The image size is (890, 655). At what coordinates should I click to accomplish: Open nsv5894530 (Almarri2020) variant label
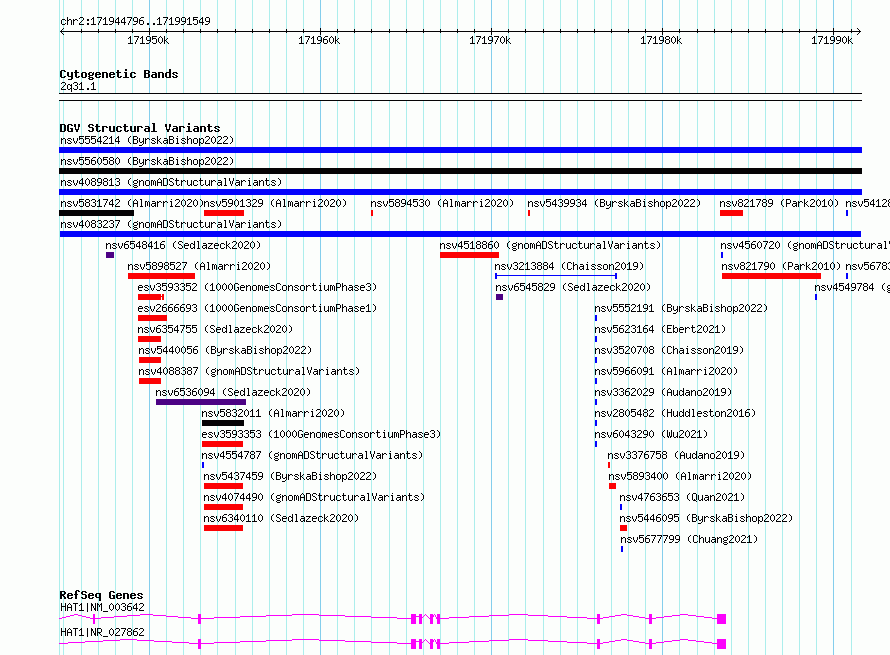coord(442,203)
